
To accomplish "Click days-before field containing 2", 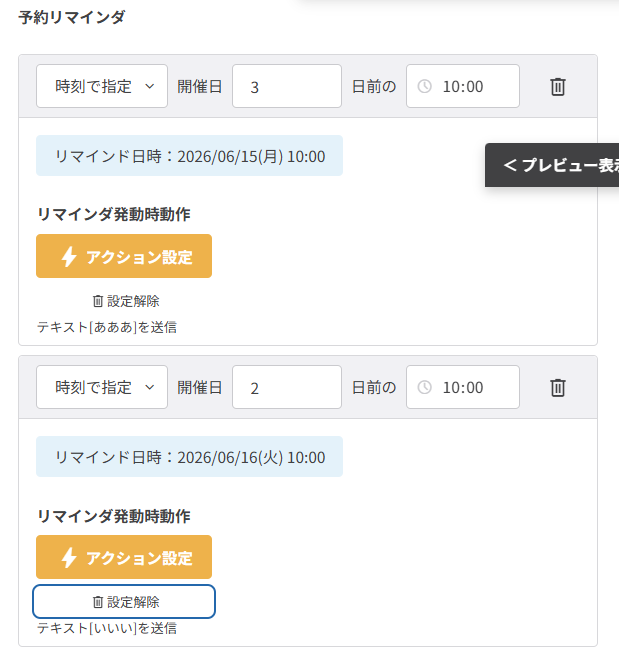I will pos(287,387).
